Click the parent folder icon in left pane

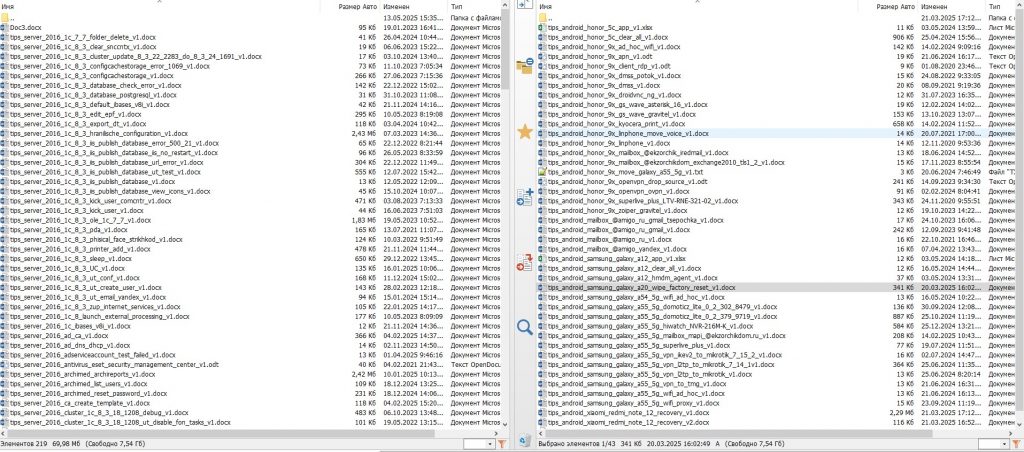tap(5, 18)
